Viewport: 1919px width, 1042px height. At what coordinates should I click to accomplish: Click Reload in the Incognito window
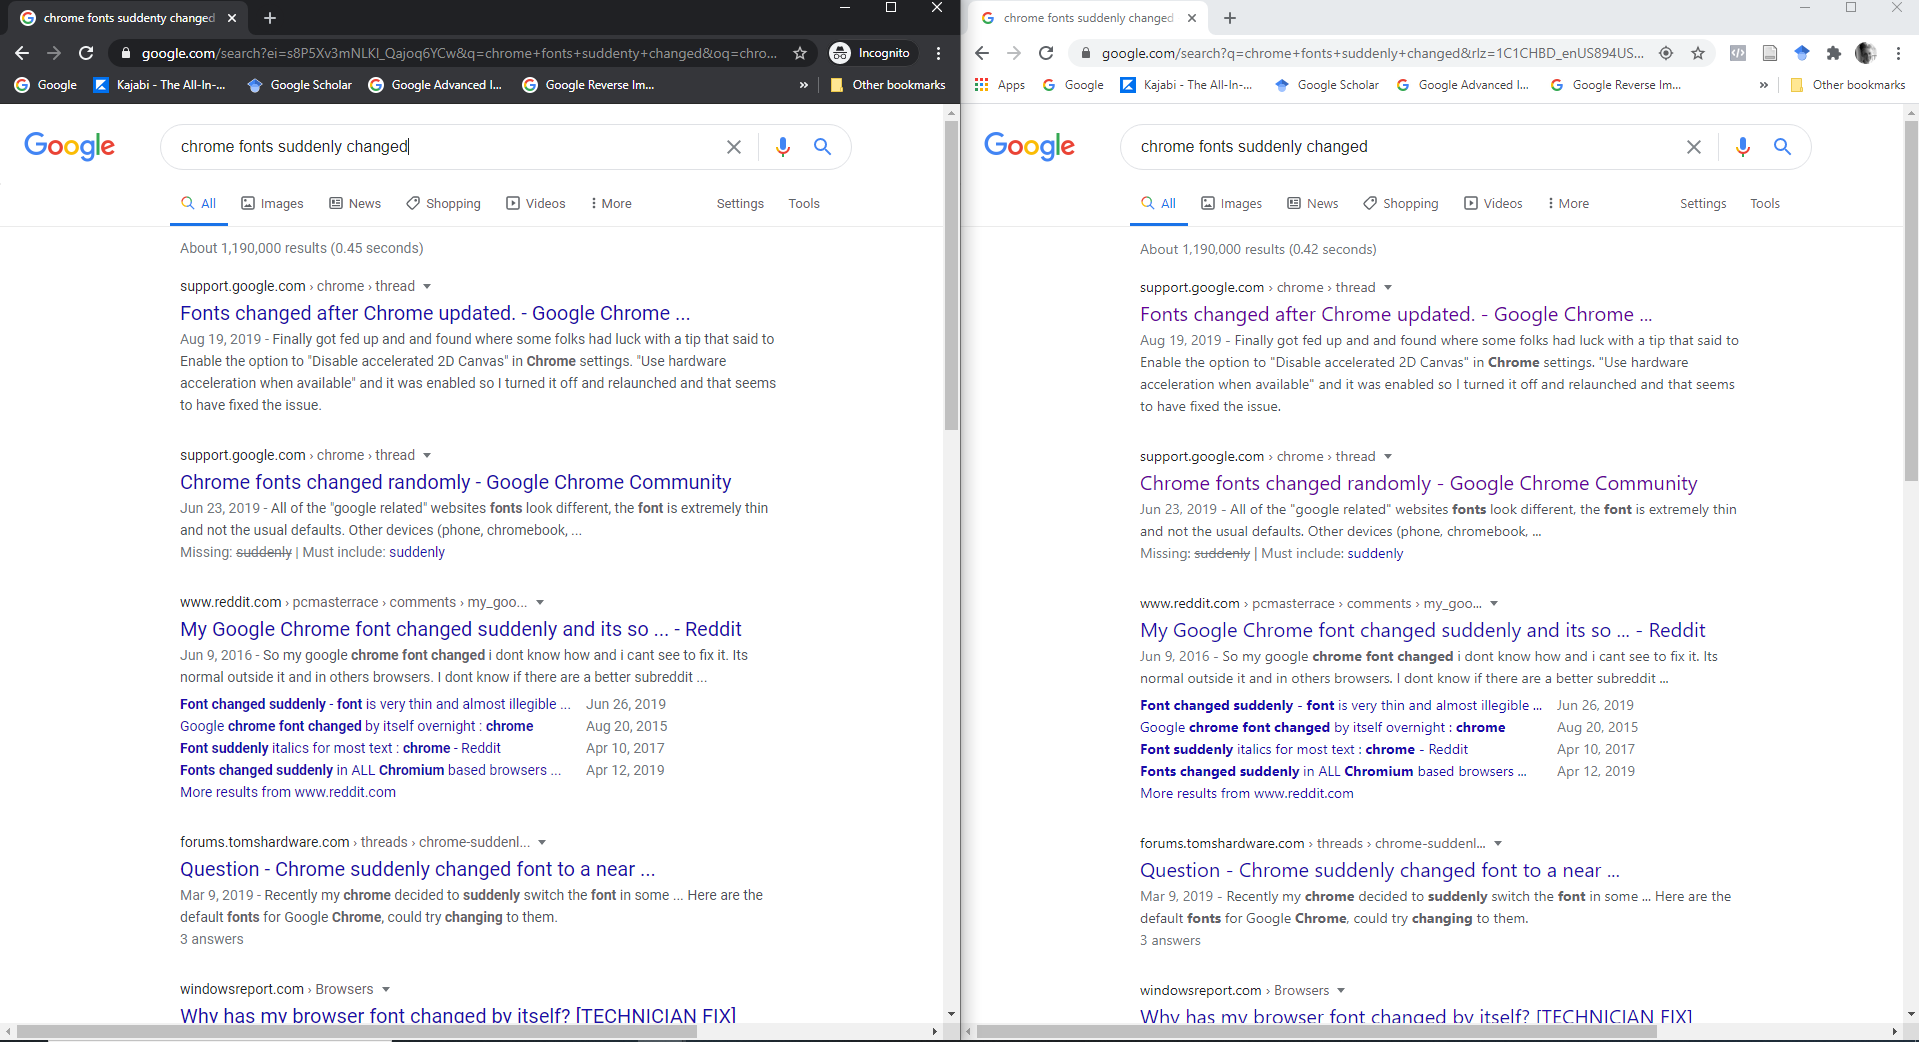point(86,53)
